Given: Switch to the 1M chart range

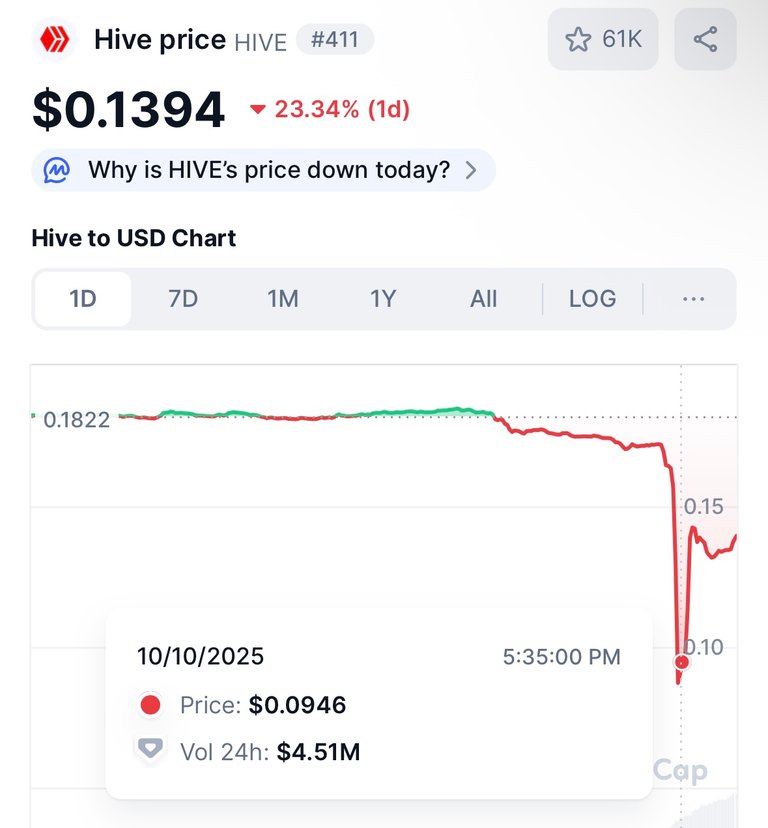Looking at the screenshot, I should (283, 299).
